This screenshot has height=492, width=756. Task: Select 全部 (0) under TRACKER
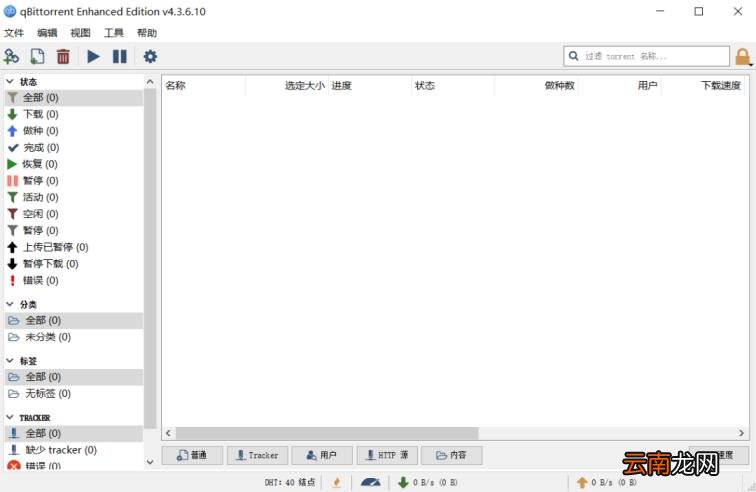point(74,433)
